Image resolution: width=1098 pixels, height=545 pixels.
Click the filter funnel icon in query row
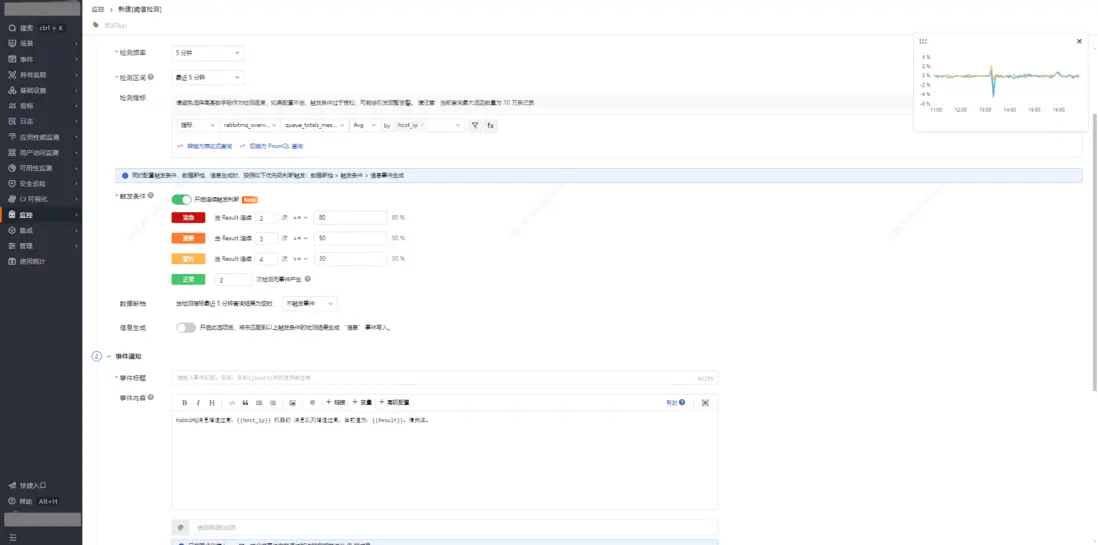pos(475,125)
